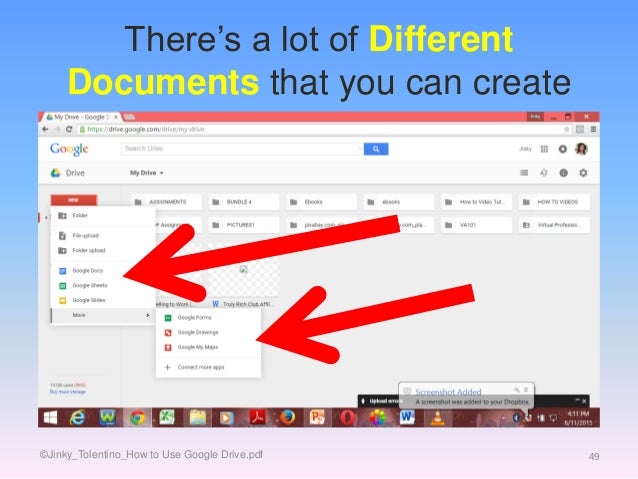638x479 pixels.
Task: Open the Google apps grid
Action: pos(544,149)
